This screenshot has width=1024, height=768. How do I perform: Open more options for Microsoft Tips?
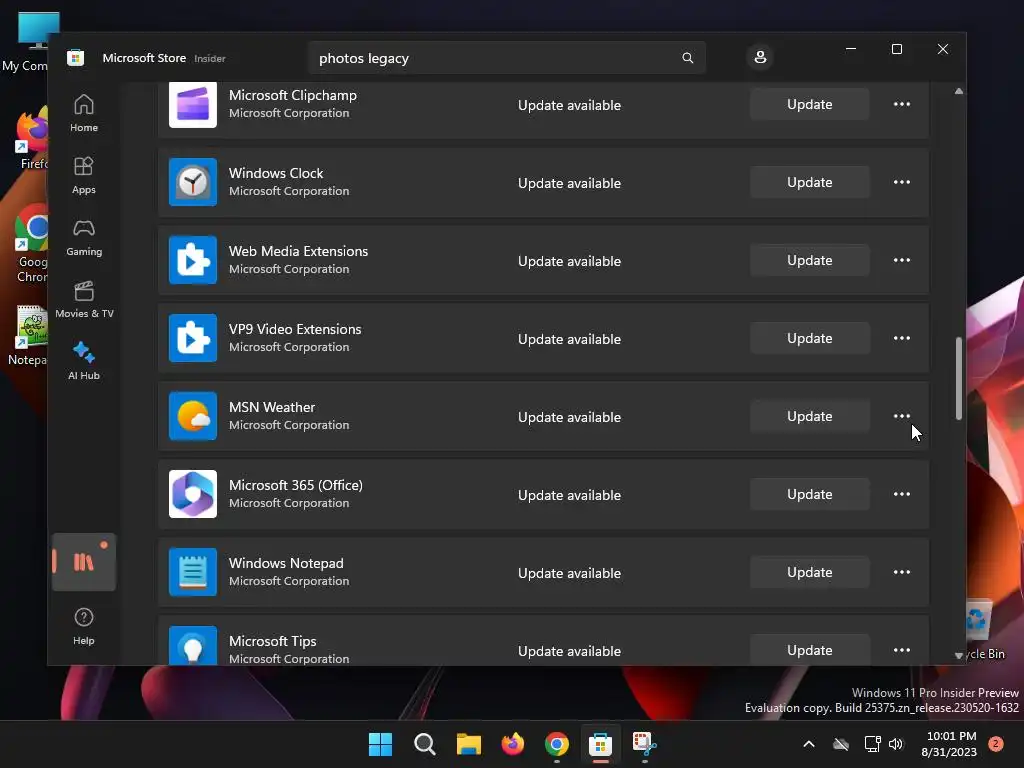tap(902, 650)
